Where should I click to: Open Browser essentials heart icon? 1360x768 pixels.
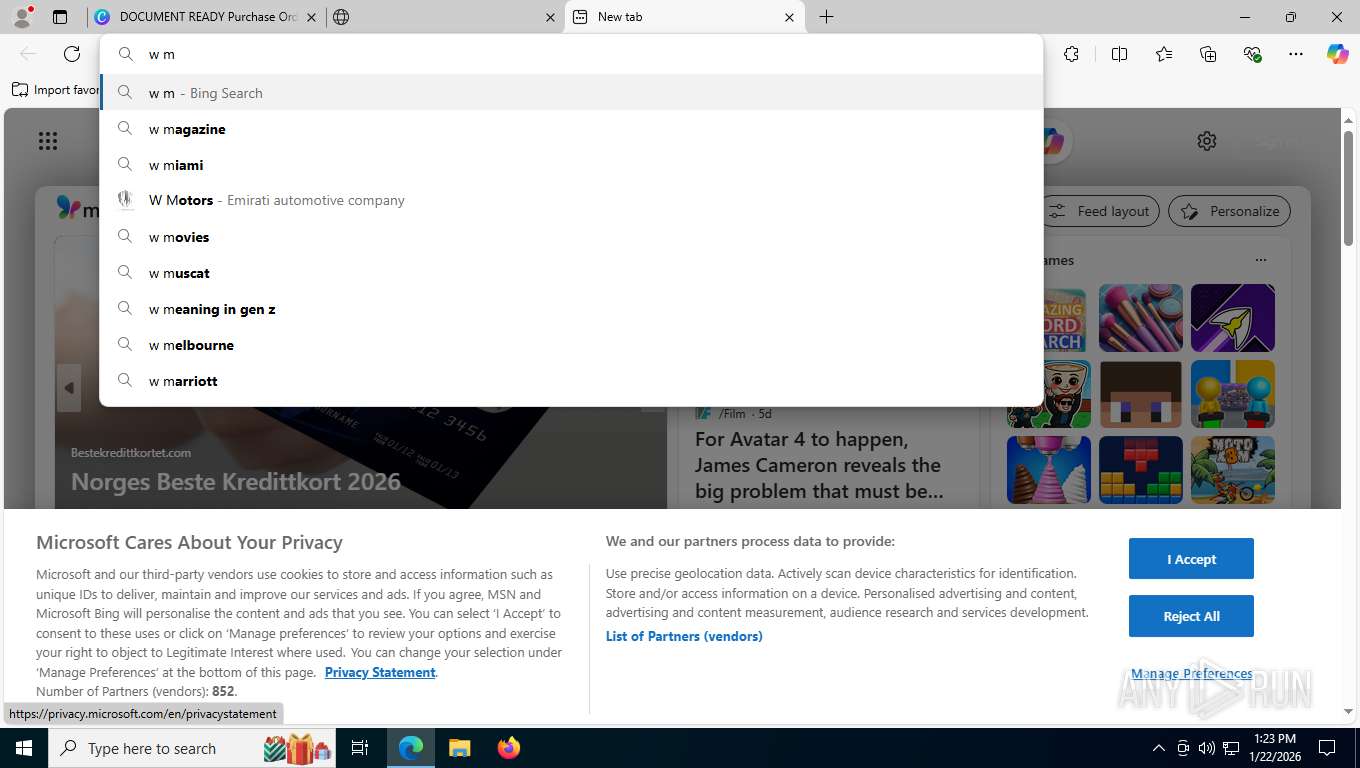pyautogui.click(x=1252, y=54)
